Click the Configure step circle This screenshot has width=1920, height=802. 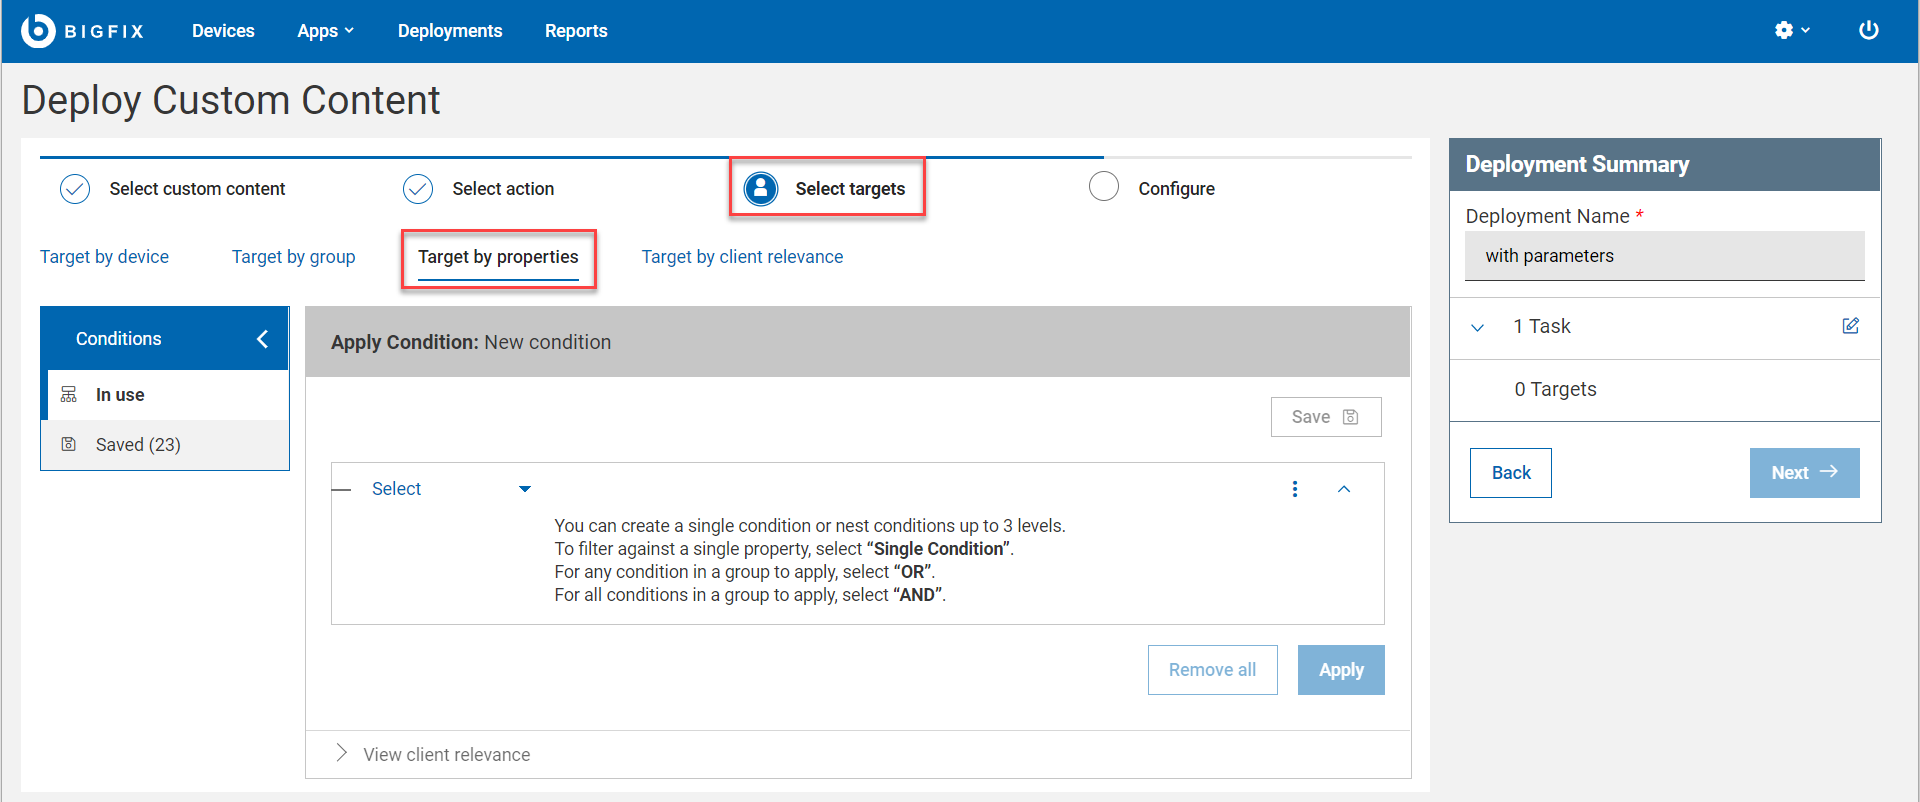coord(1104,187)
